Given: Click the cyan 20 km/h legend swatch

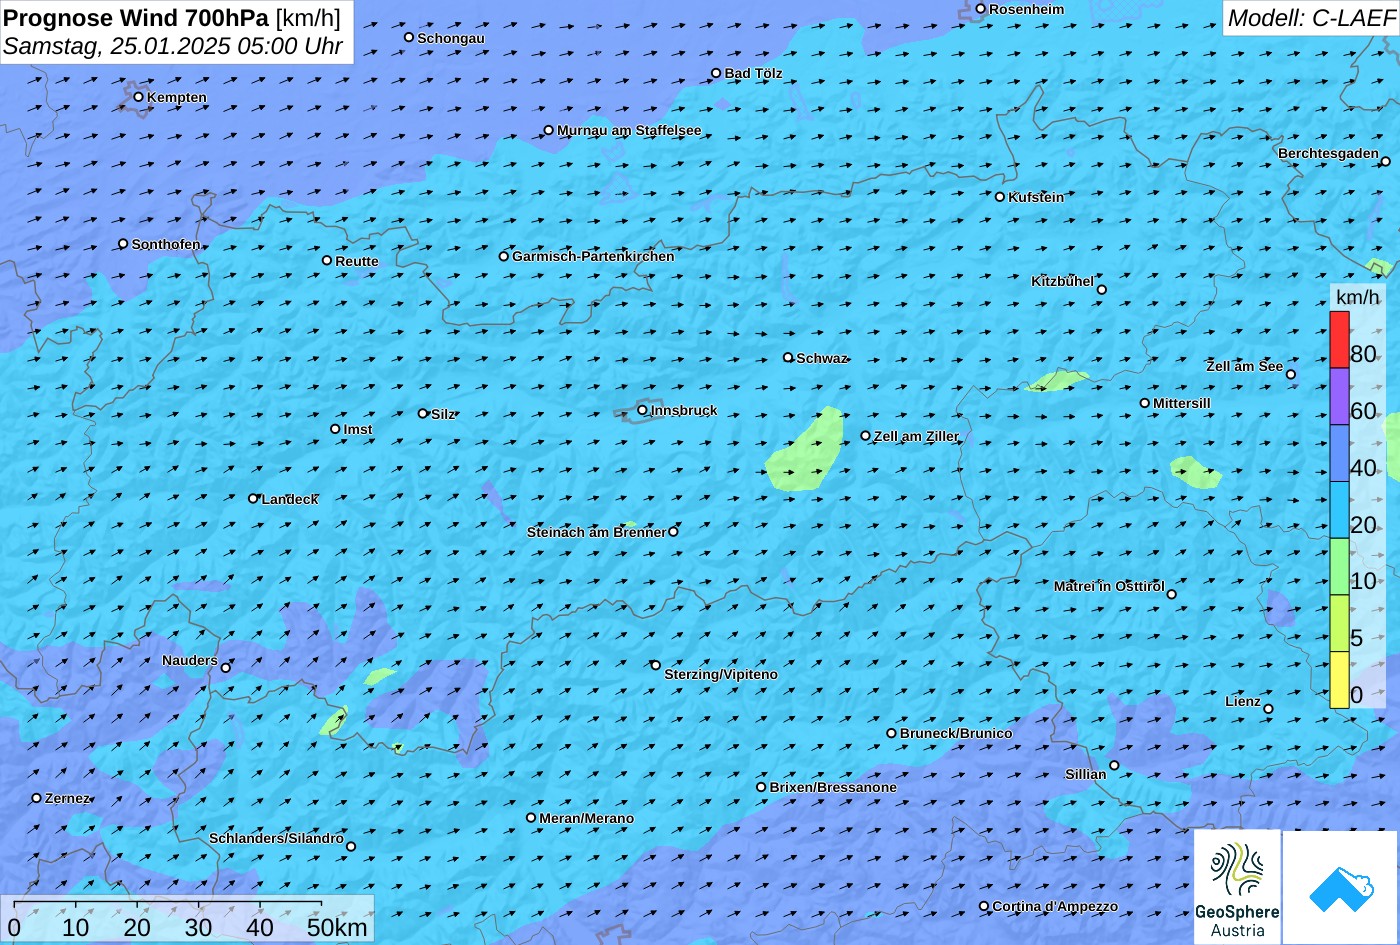Looking at the screenshot, I should pyautogui.click(x=1339, y=510).
